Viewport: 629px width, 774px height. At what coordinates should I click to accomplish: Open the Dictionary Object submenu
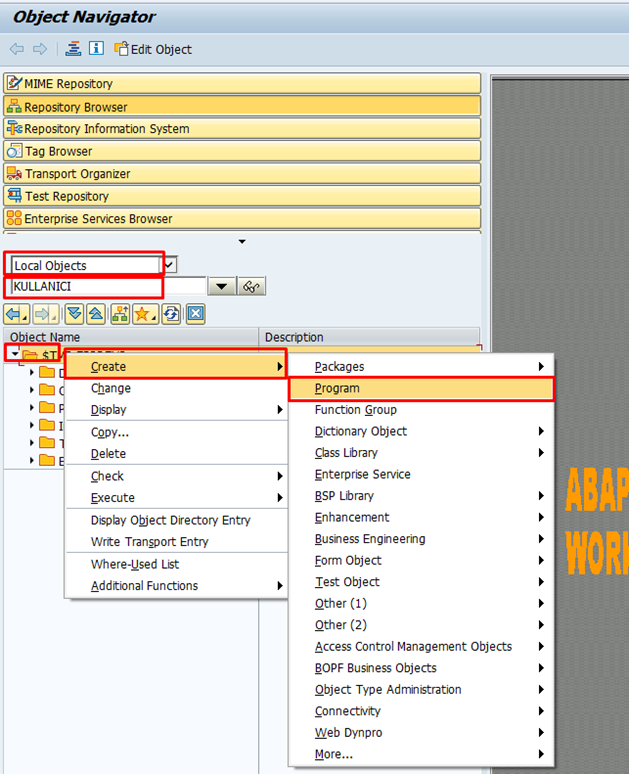point(361,431)
